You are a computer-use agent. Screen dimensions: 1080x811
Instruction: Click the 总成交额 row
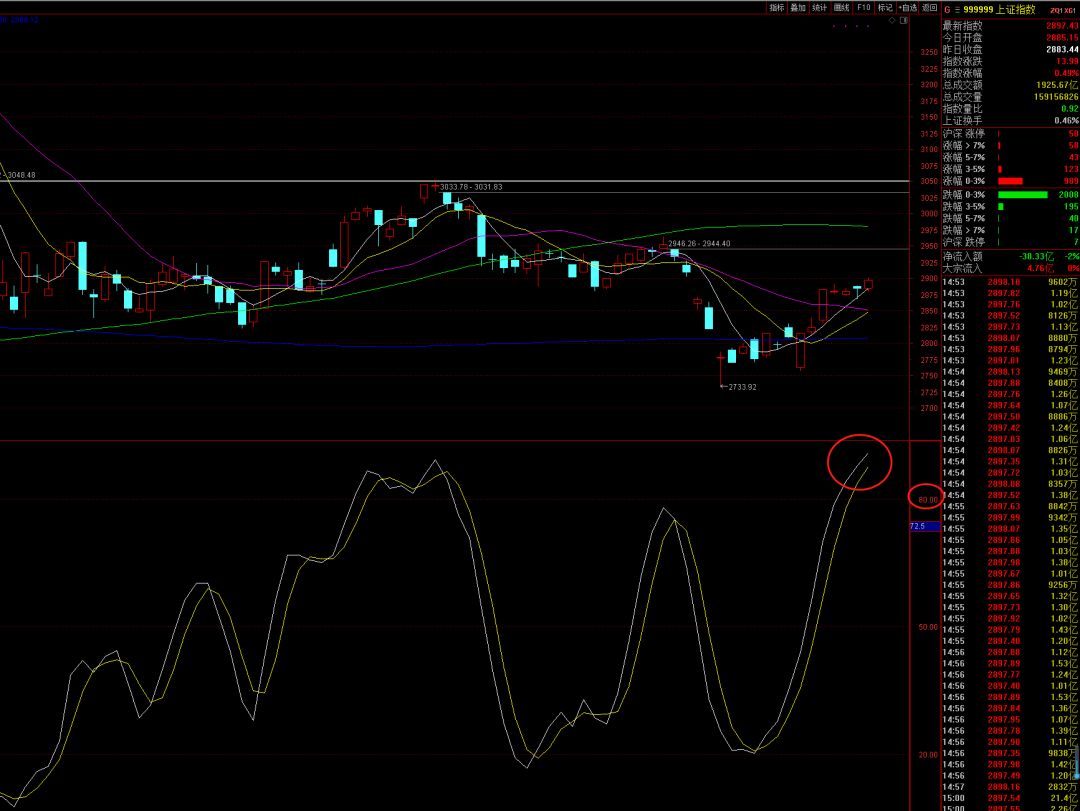[1010, 85]
